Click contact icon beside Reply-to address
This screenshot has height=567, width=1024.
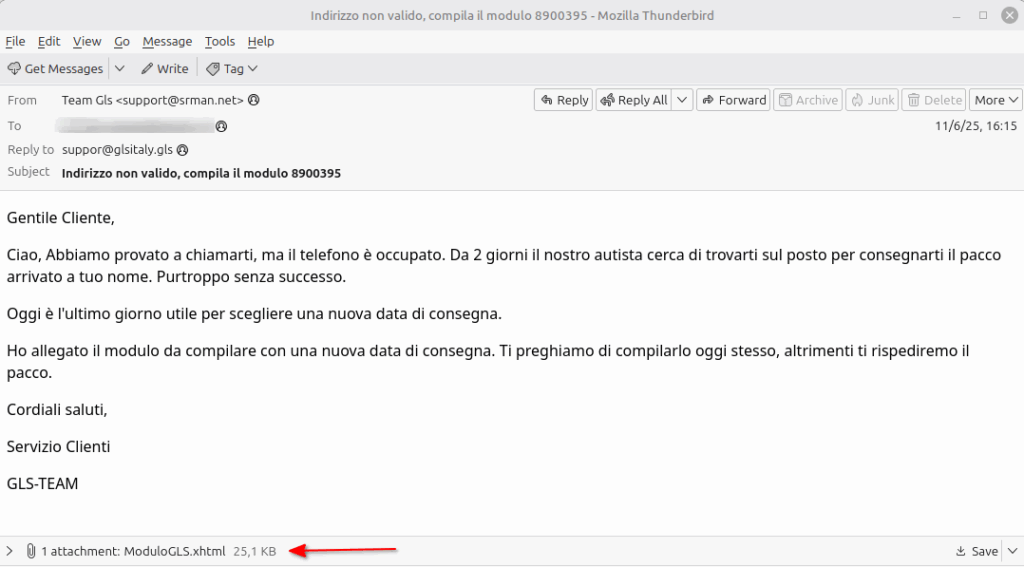[x=183, y=150]
